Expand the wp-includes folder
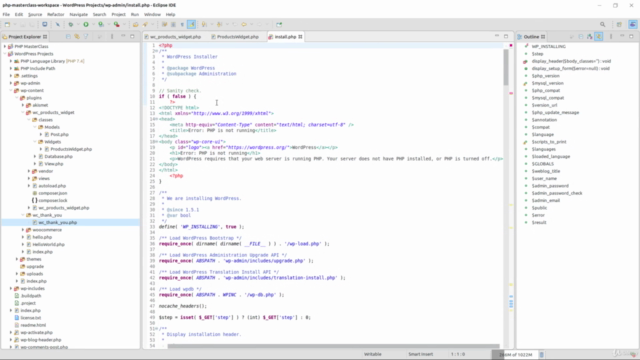This screenshot has height=360, width=640. pos(11,289)
